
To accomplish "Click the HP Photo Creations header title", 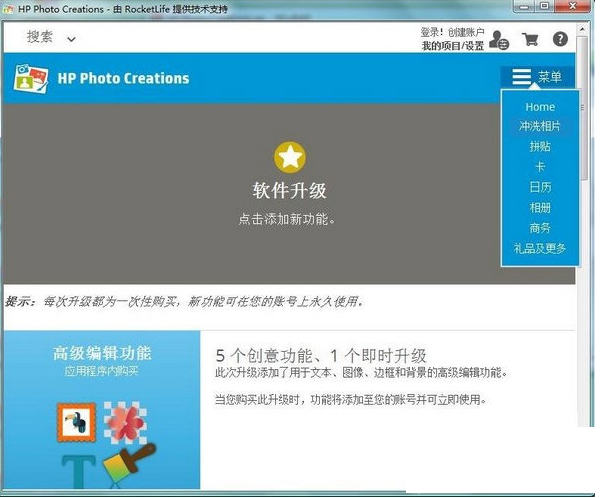I will coord(123,78).
